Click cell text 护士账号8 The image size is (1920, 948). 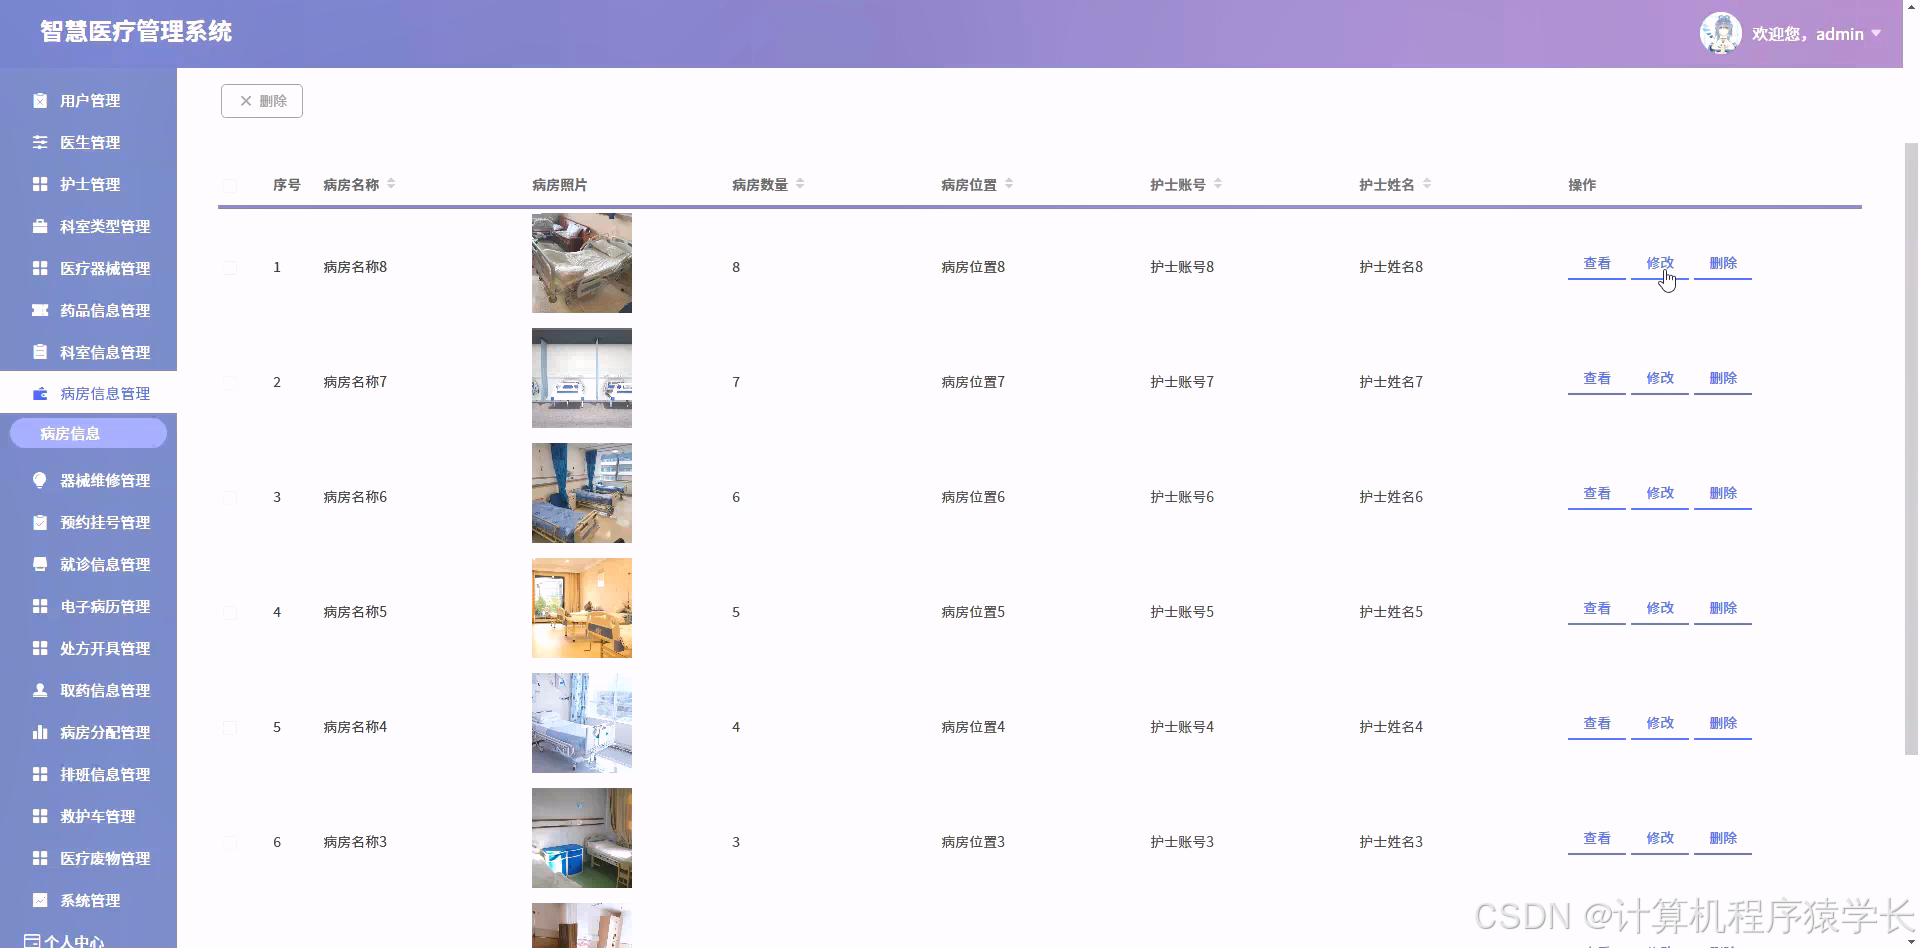click(1182, 267)
